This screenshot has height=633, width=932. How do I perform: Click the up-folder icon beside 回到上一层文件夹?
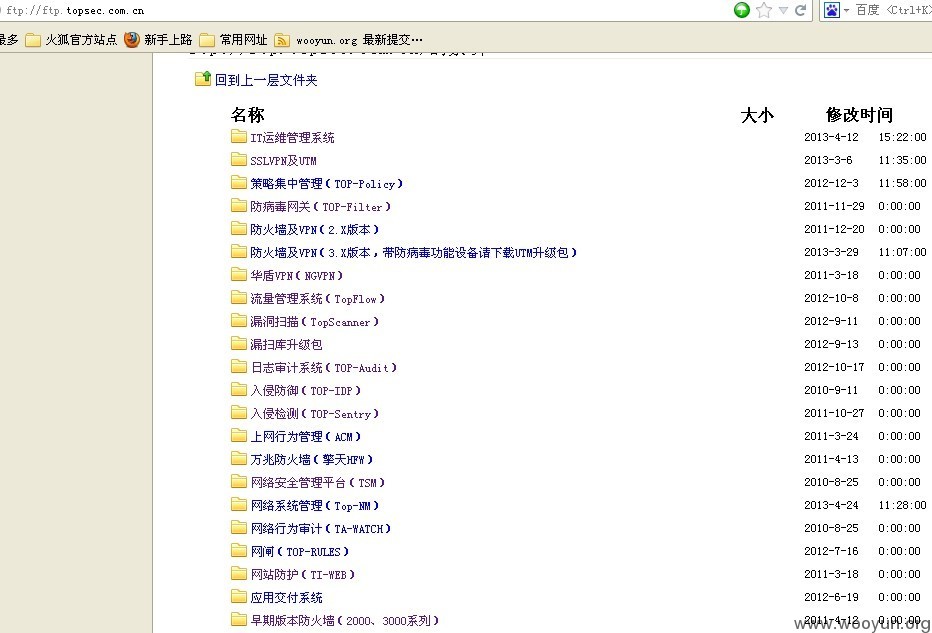click(x=203, y=78)
